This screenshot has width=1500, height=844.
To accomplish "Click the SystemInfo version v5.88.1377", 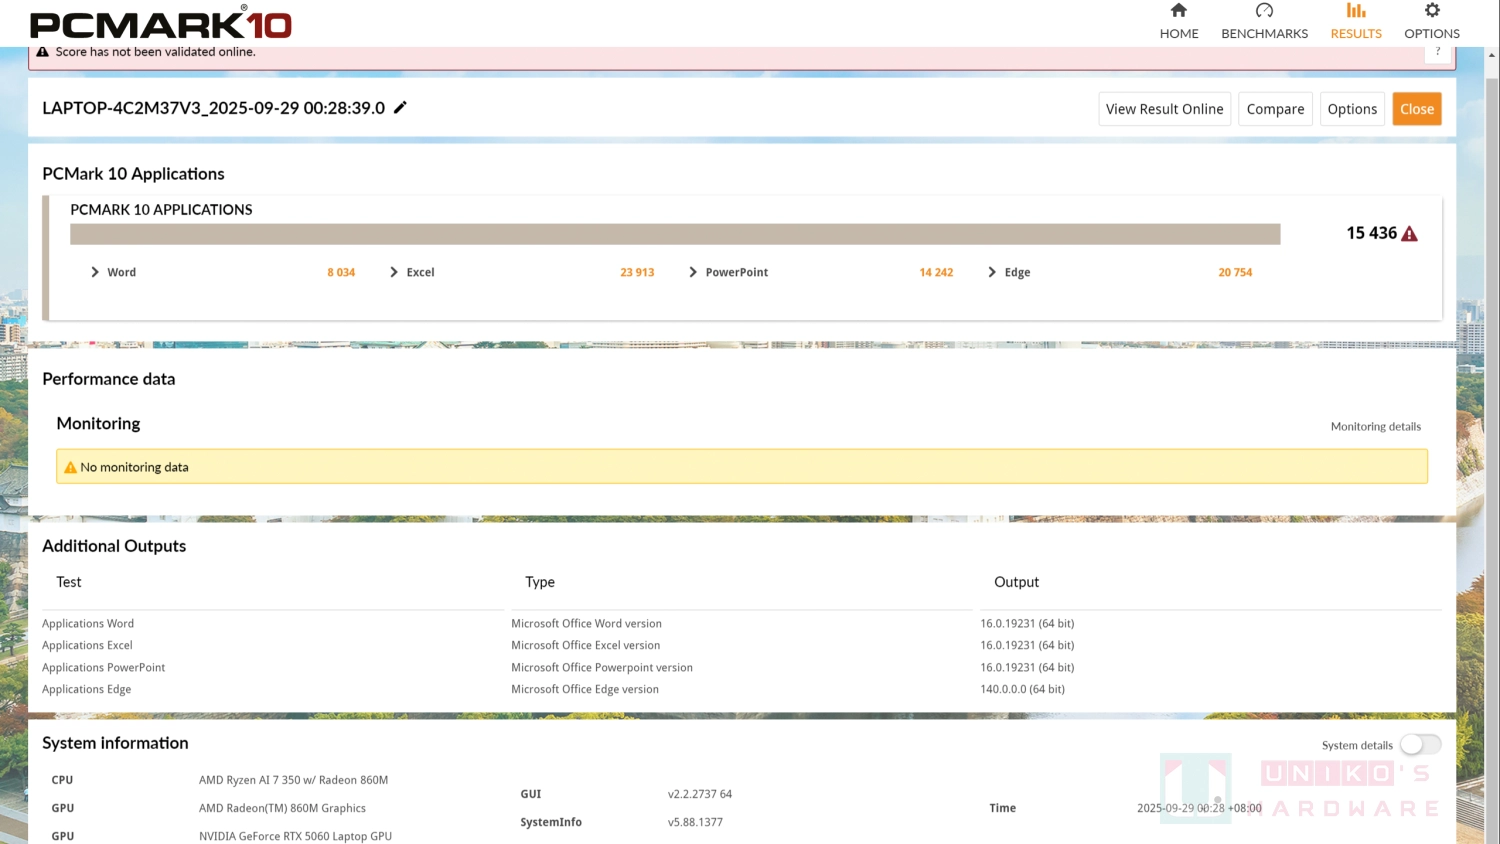I will (695, 823).
